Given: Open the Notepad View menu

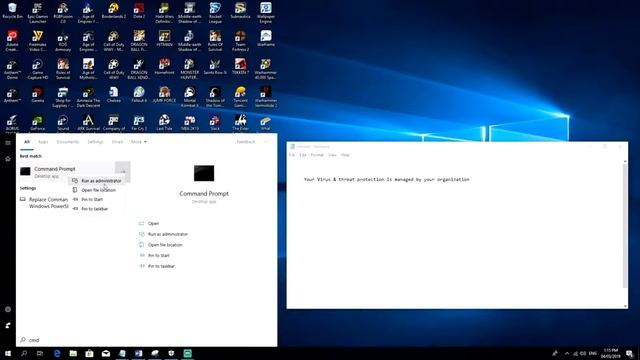Looking at the screenshot, I should (x=333, y=155).
